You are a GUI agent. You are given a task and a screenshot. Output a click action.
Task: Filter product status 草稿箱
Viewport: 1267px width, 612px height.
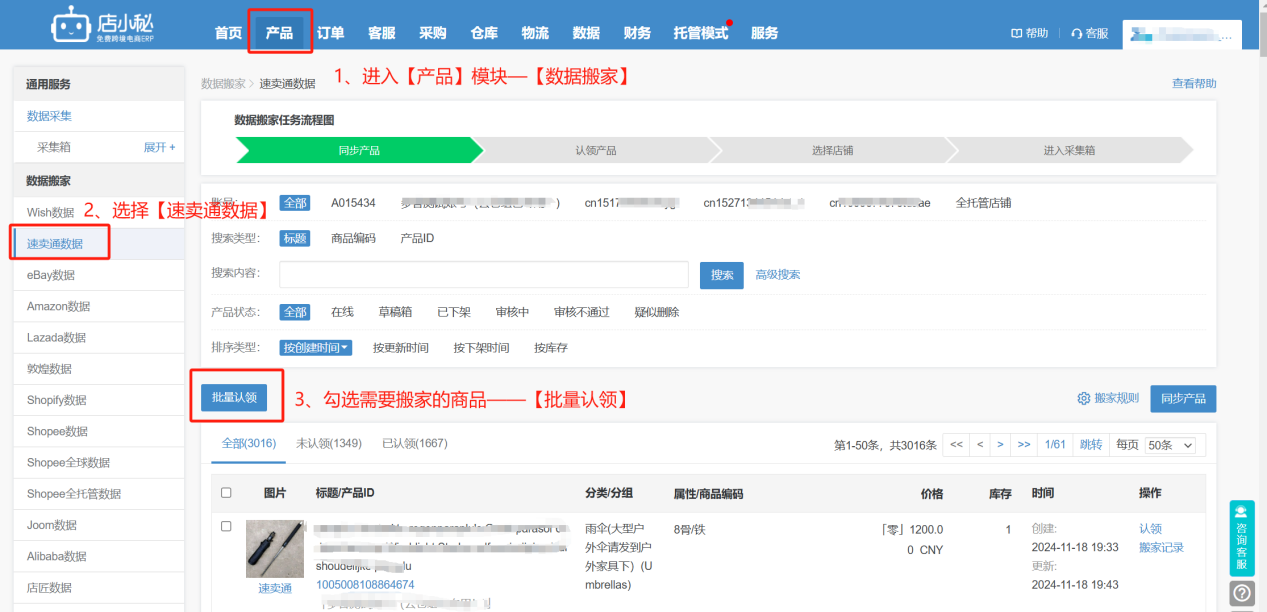coord(395,312)
